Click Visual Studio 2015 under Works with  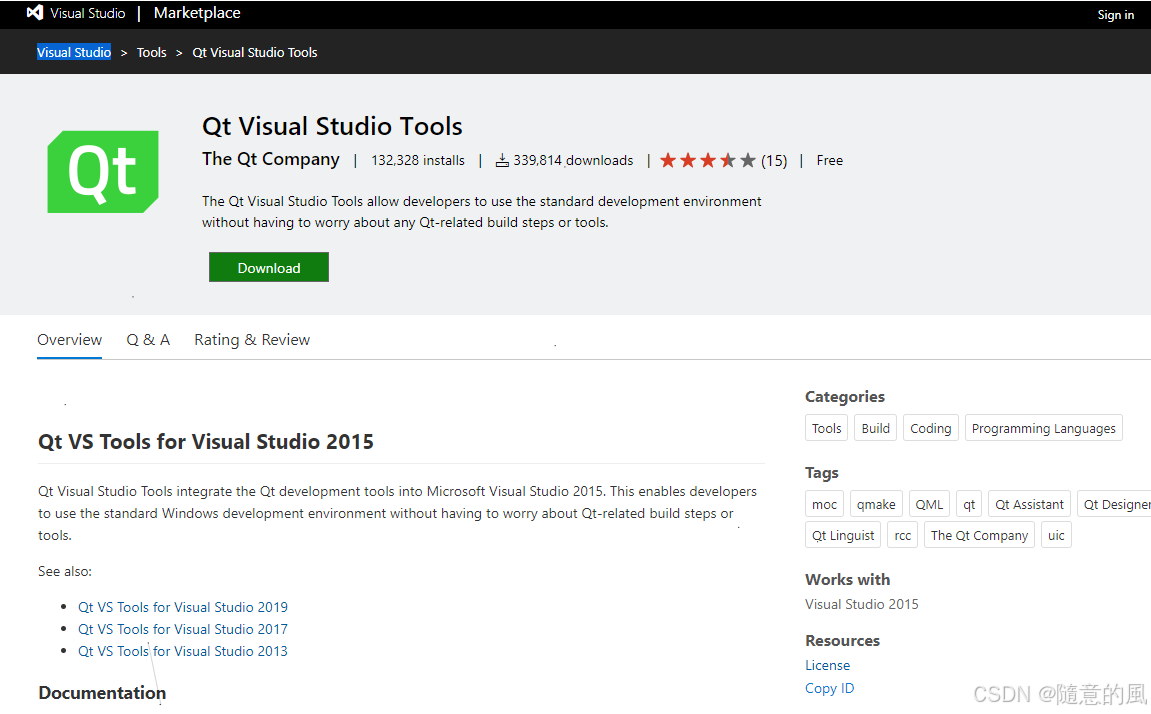click(862, 604)
